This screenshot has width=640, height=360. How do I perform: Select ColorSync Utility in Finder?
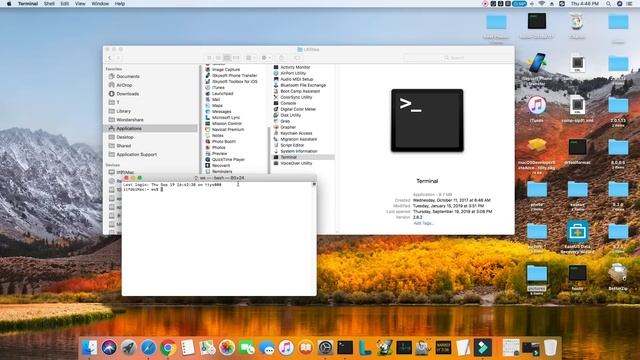(x=296, y=97)
